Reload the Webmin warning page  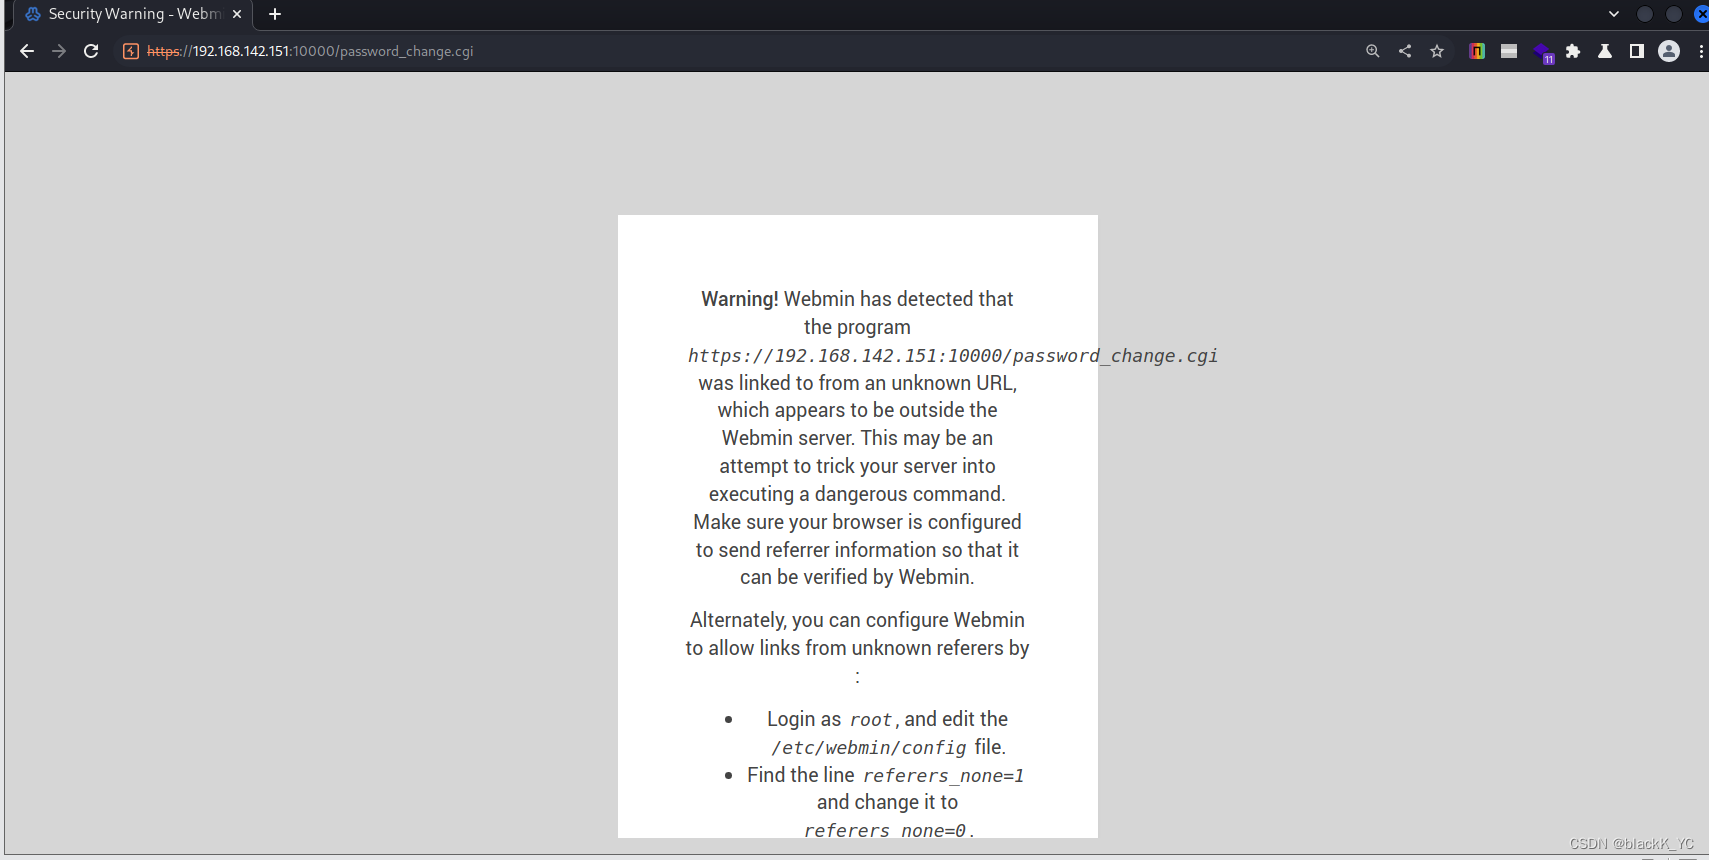pyautogui.click(x=91, y=51)
